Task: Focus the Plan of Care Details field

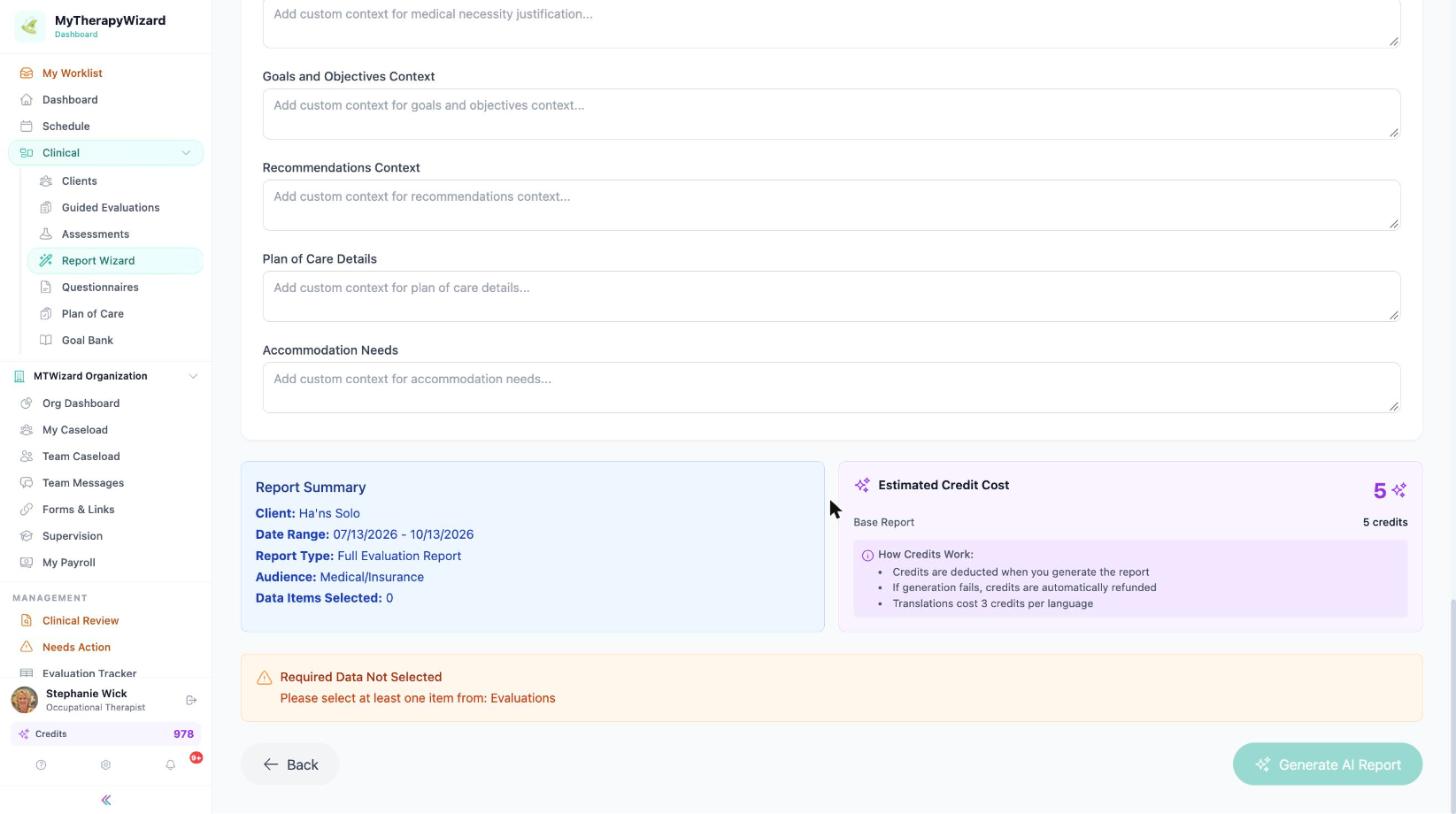Action: (x=831, y=296)
